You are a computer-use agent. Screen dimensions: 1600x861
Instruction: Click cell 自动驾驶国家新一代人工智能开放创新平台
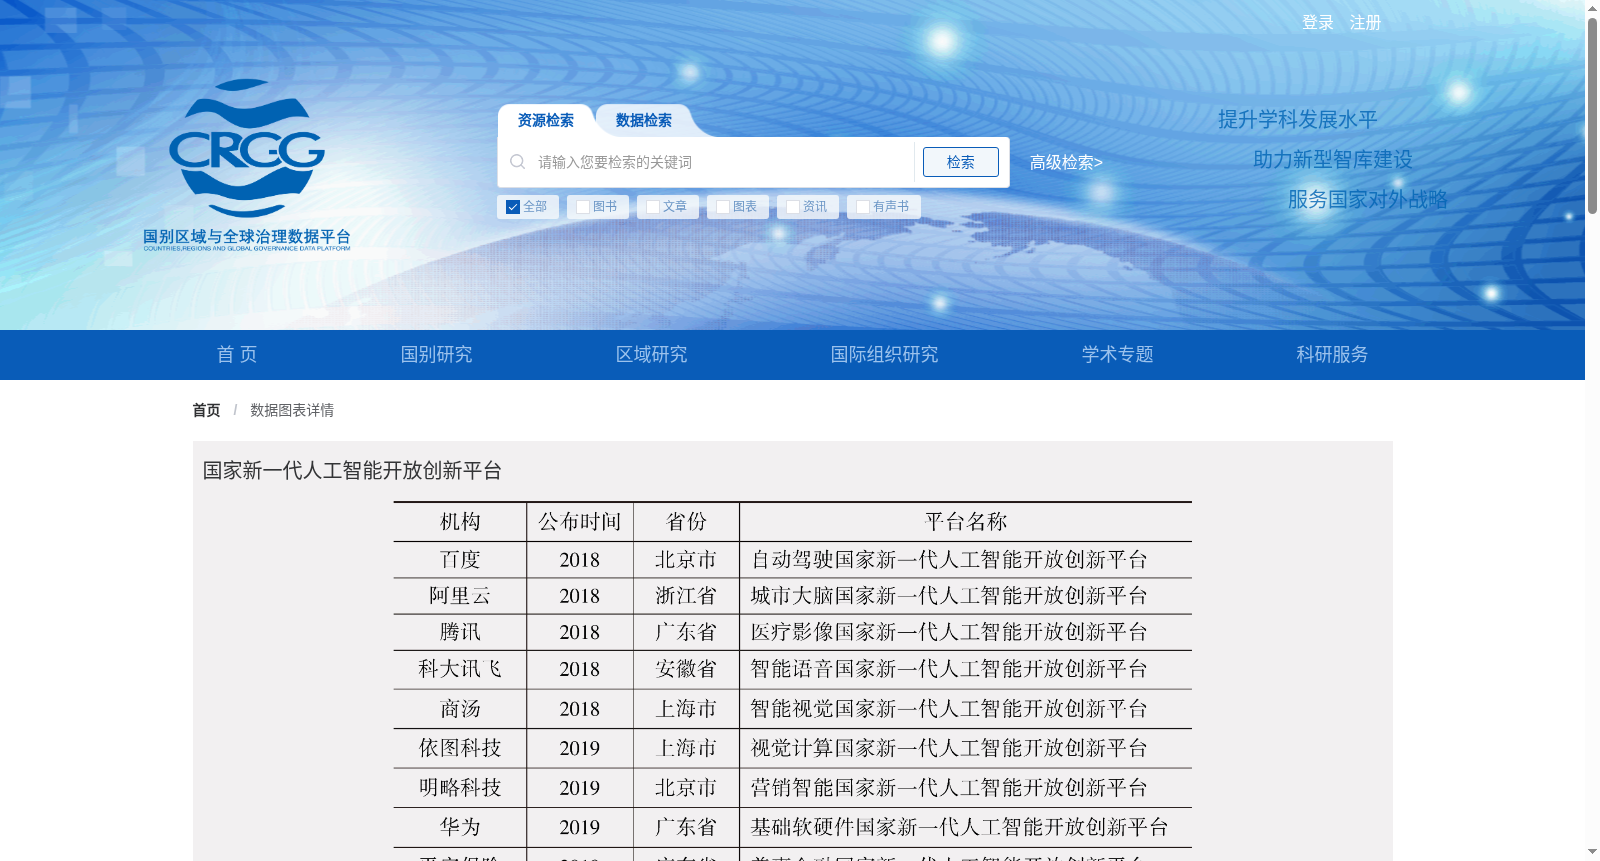click(x=949, y=560)
